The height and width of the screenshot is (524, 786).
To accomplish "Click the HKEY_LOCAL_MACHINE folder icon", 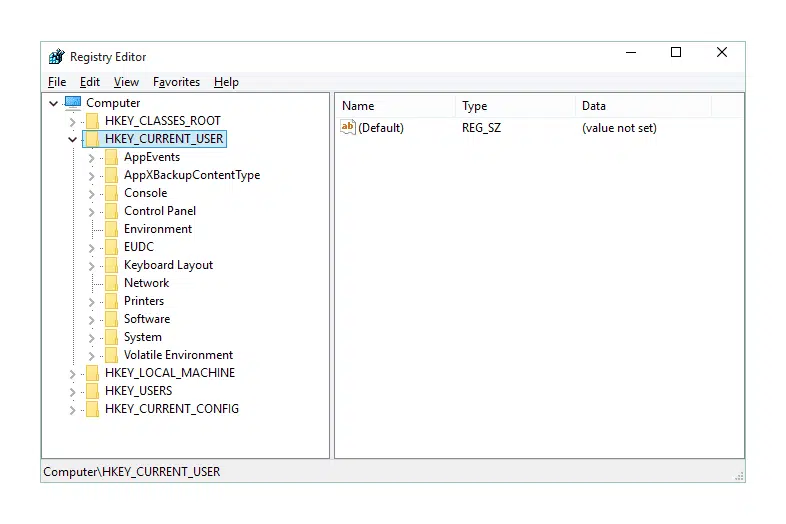I will [92, 373].
